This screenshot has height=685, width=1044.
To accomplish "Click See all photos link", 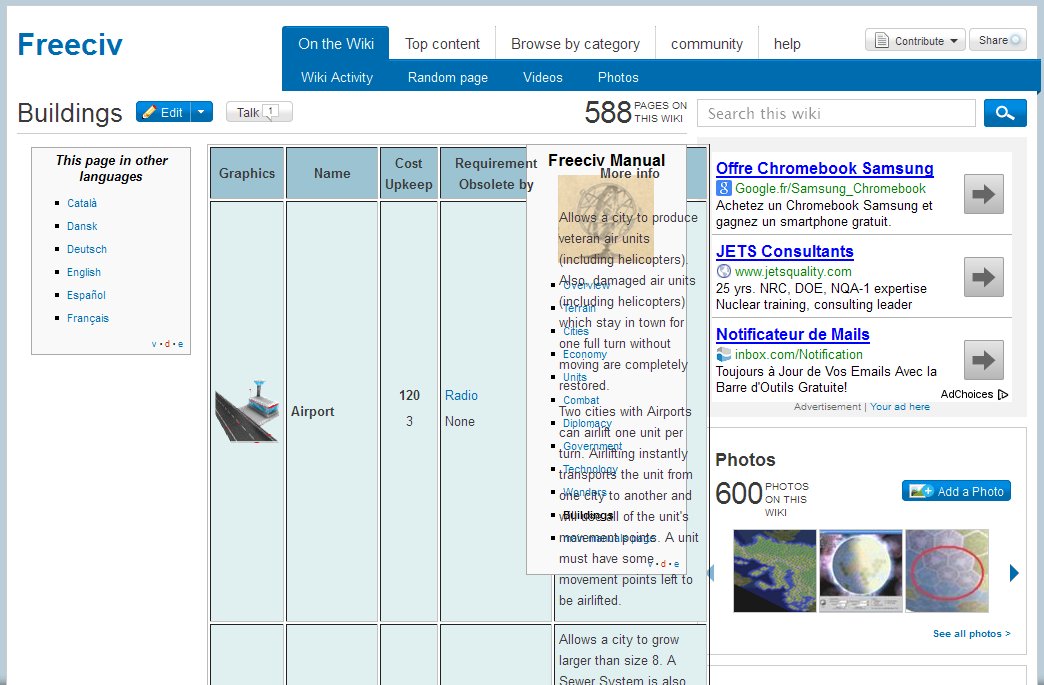I will click(971, 634).
